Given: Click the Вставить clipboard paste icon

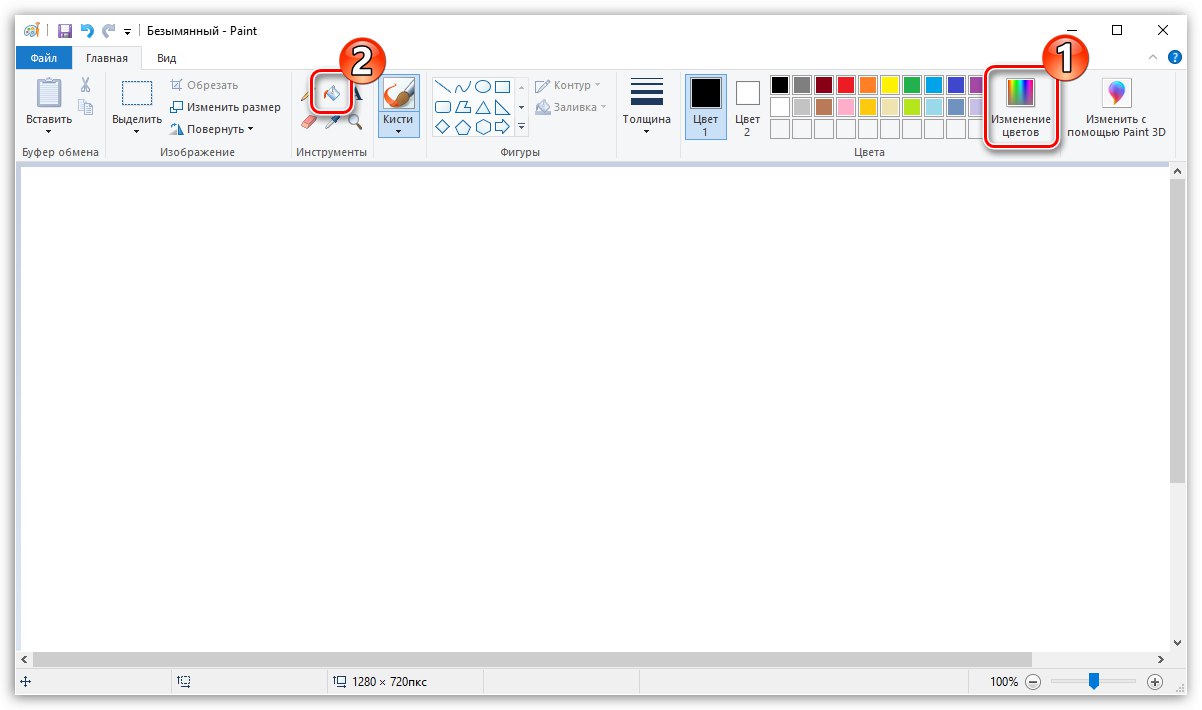Looking at the screenshot, I should click(x=49, y=93).
